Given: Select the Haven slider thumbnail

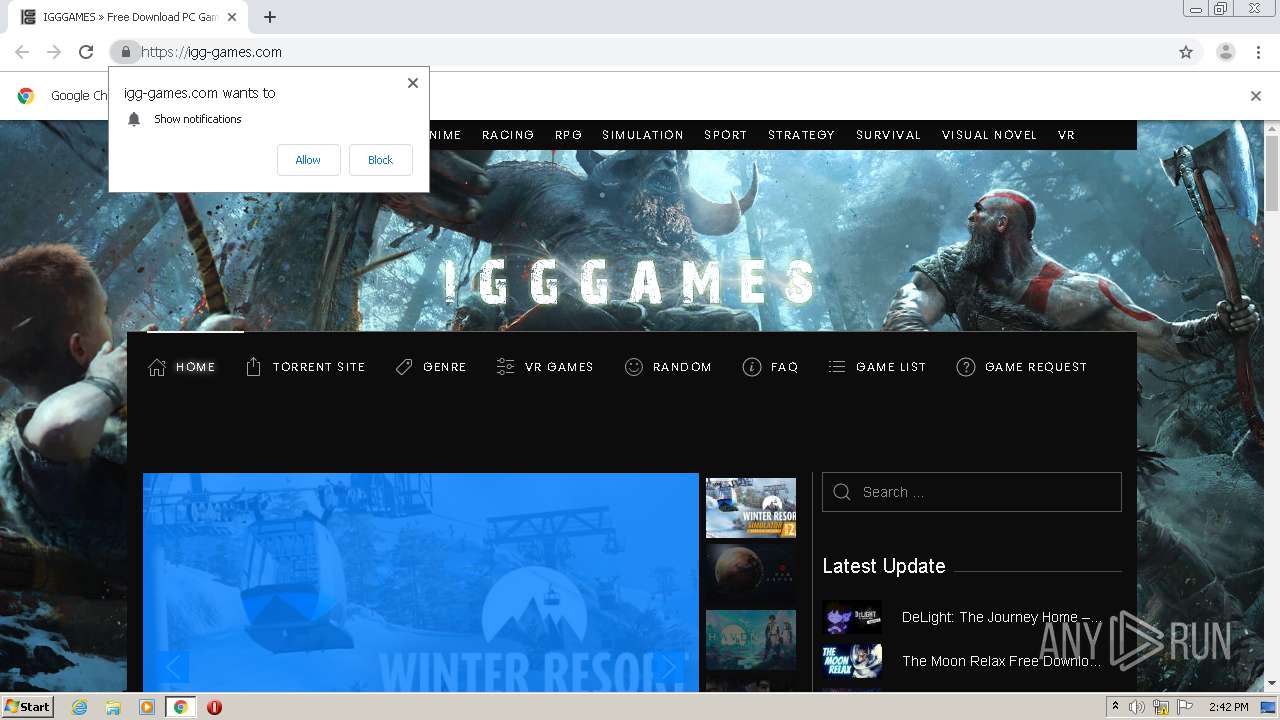Looking at the screenshot, I should (751, 640).
